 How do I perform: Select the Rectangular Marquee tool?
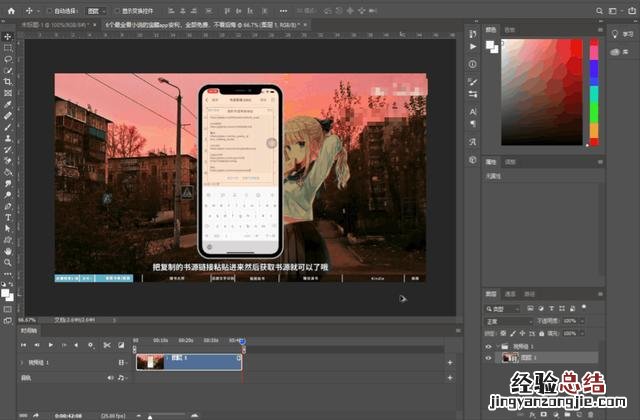click(x=7, y=47)
